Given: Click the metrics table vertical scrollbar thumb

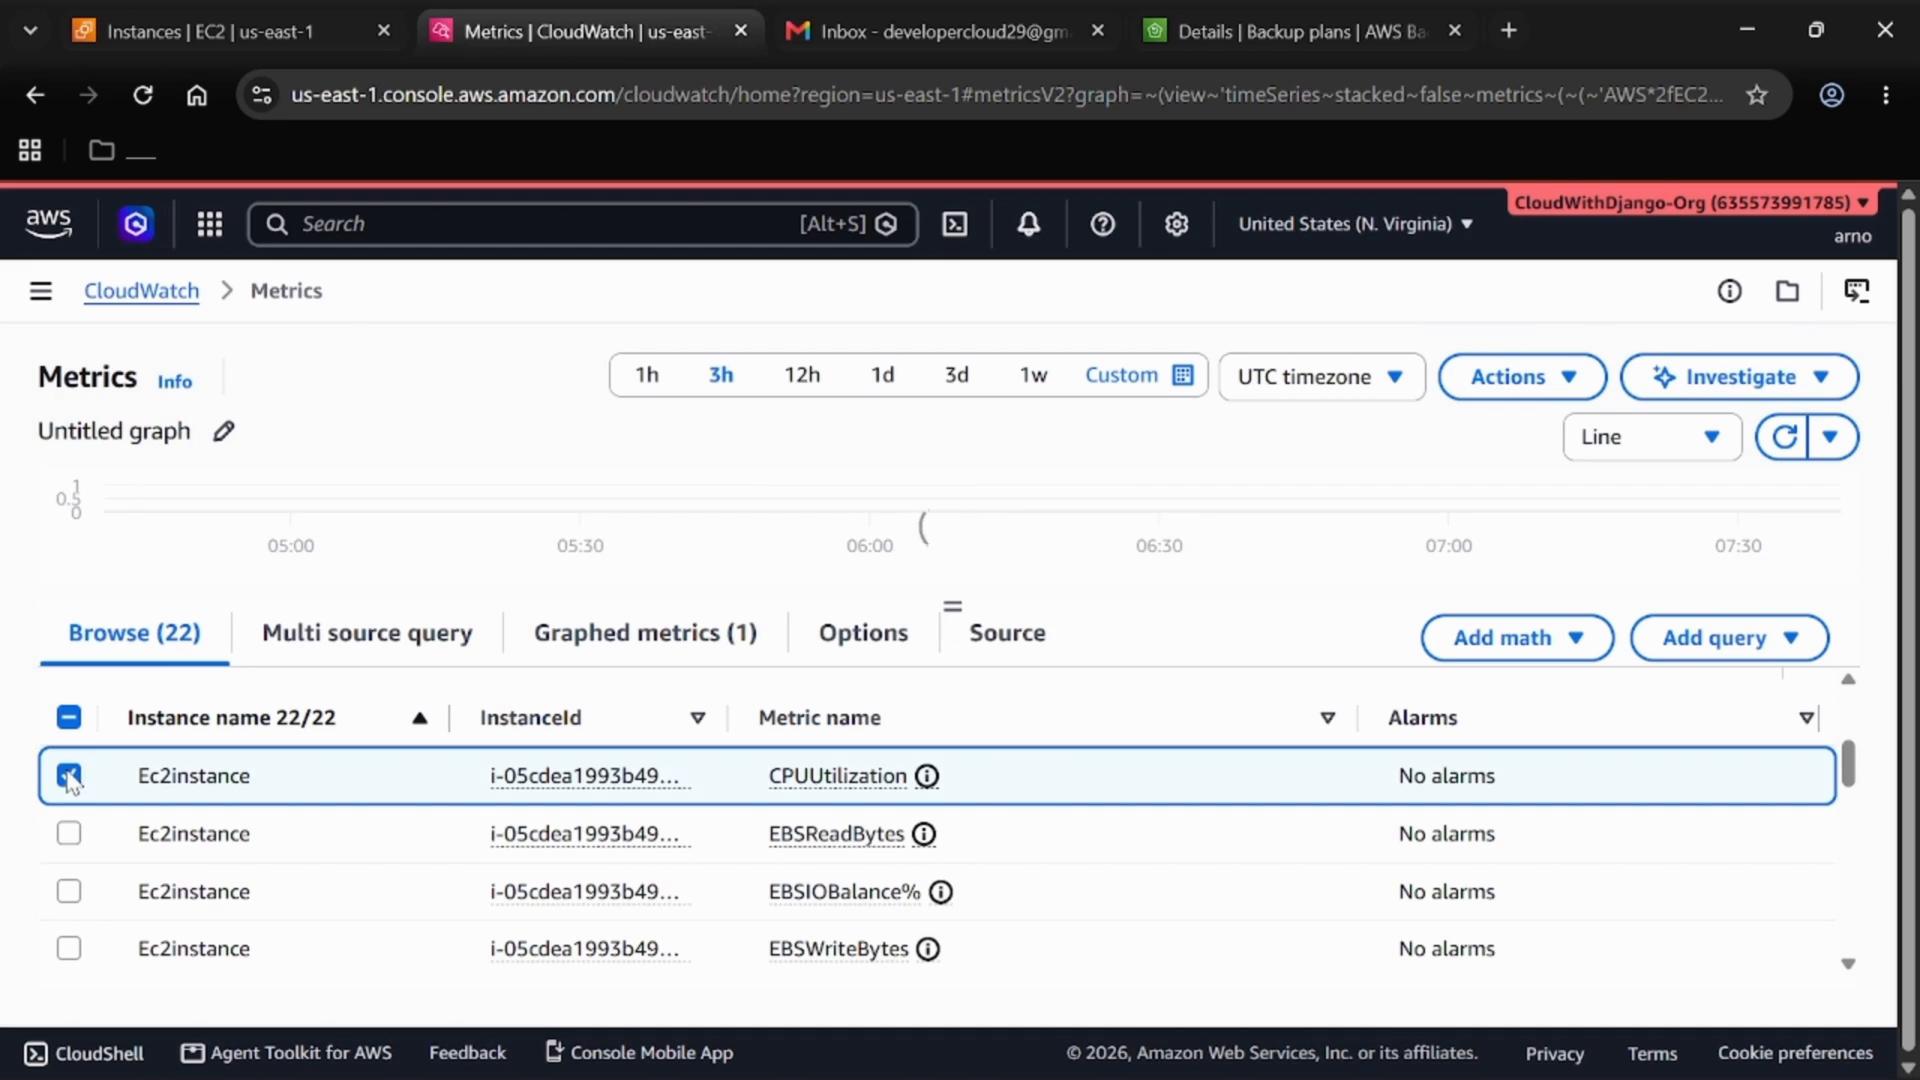Looking at the screenshot, I should 1848,764.
